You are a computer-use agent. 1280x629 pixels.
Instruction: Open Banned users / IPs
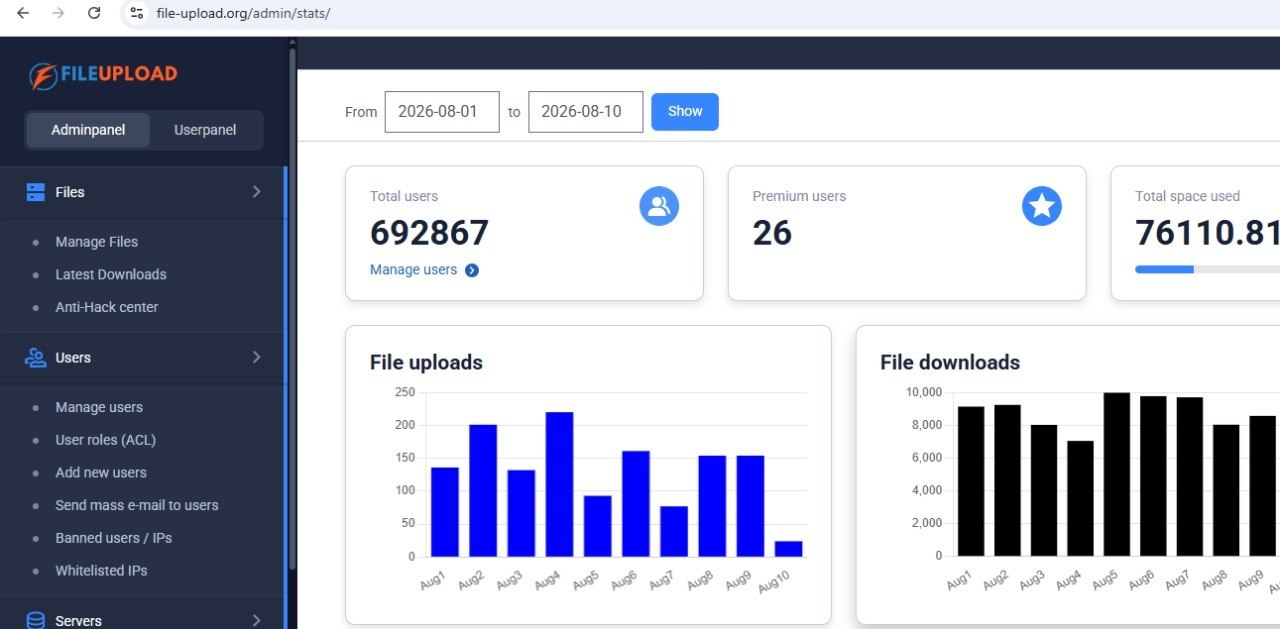pos(114,538)
